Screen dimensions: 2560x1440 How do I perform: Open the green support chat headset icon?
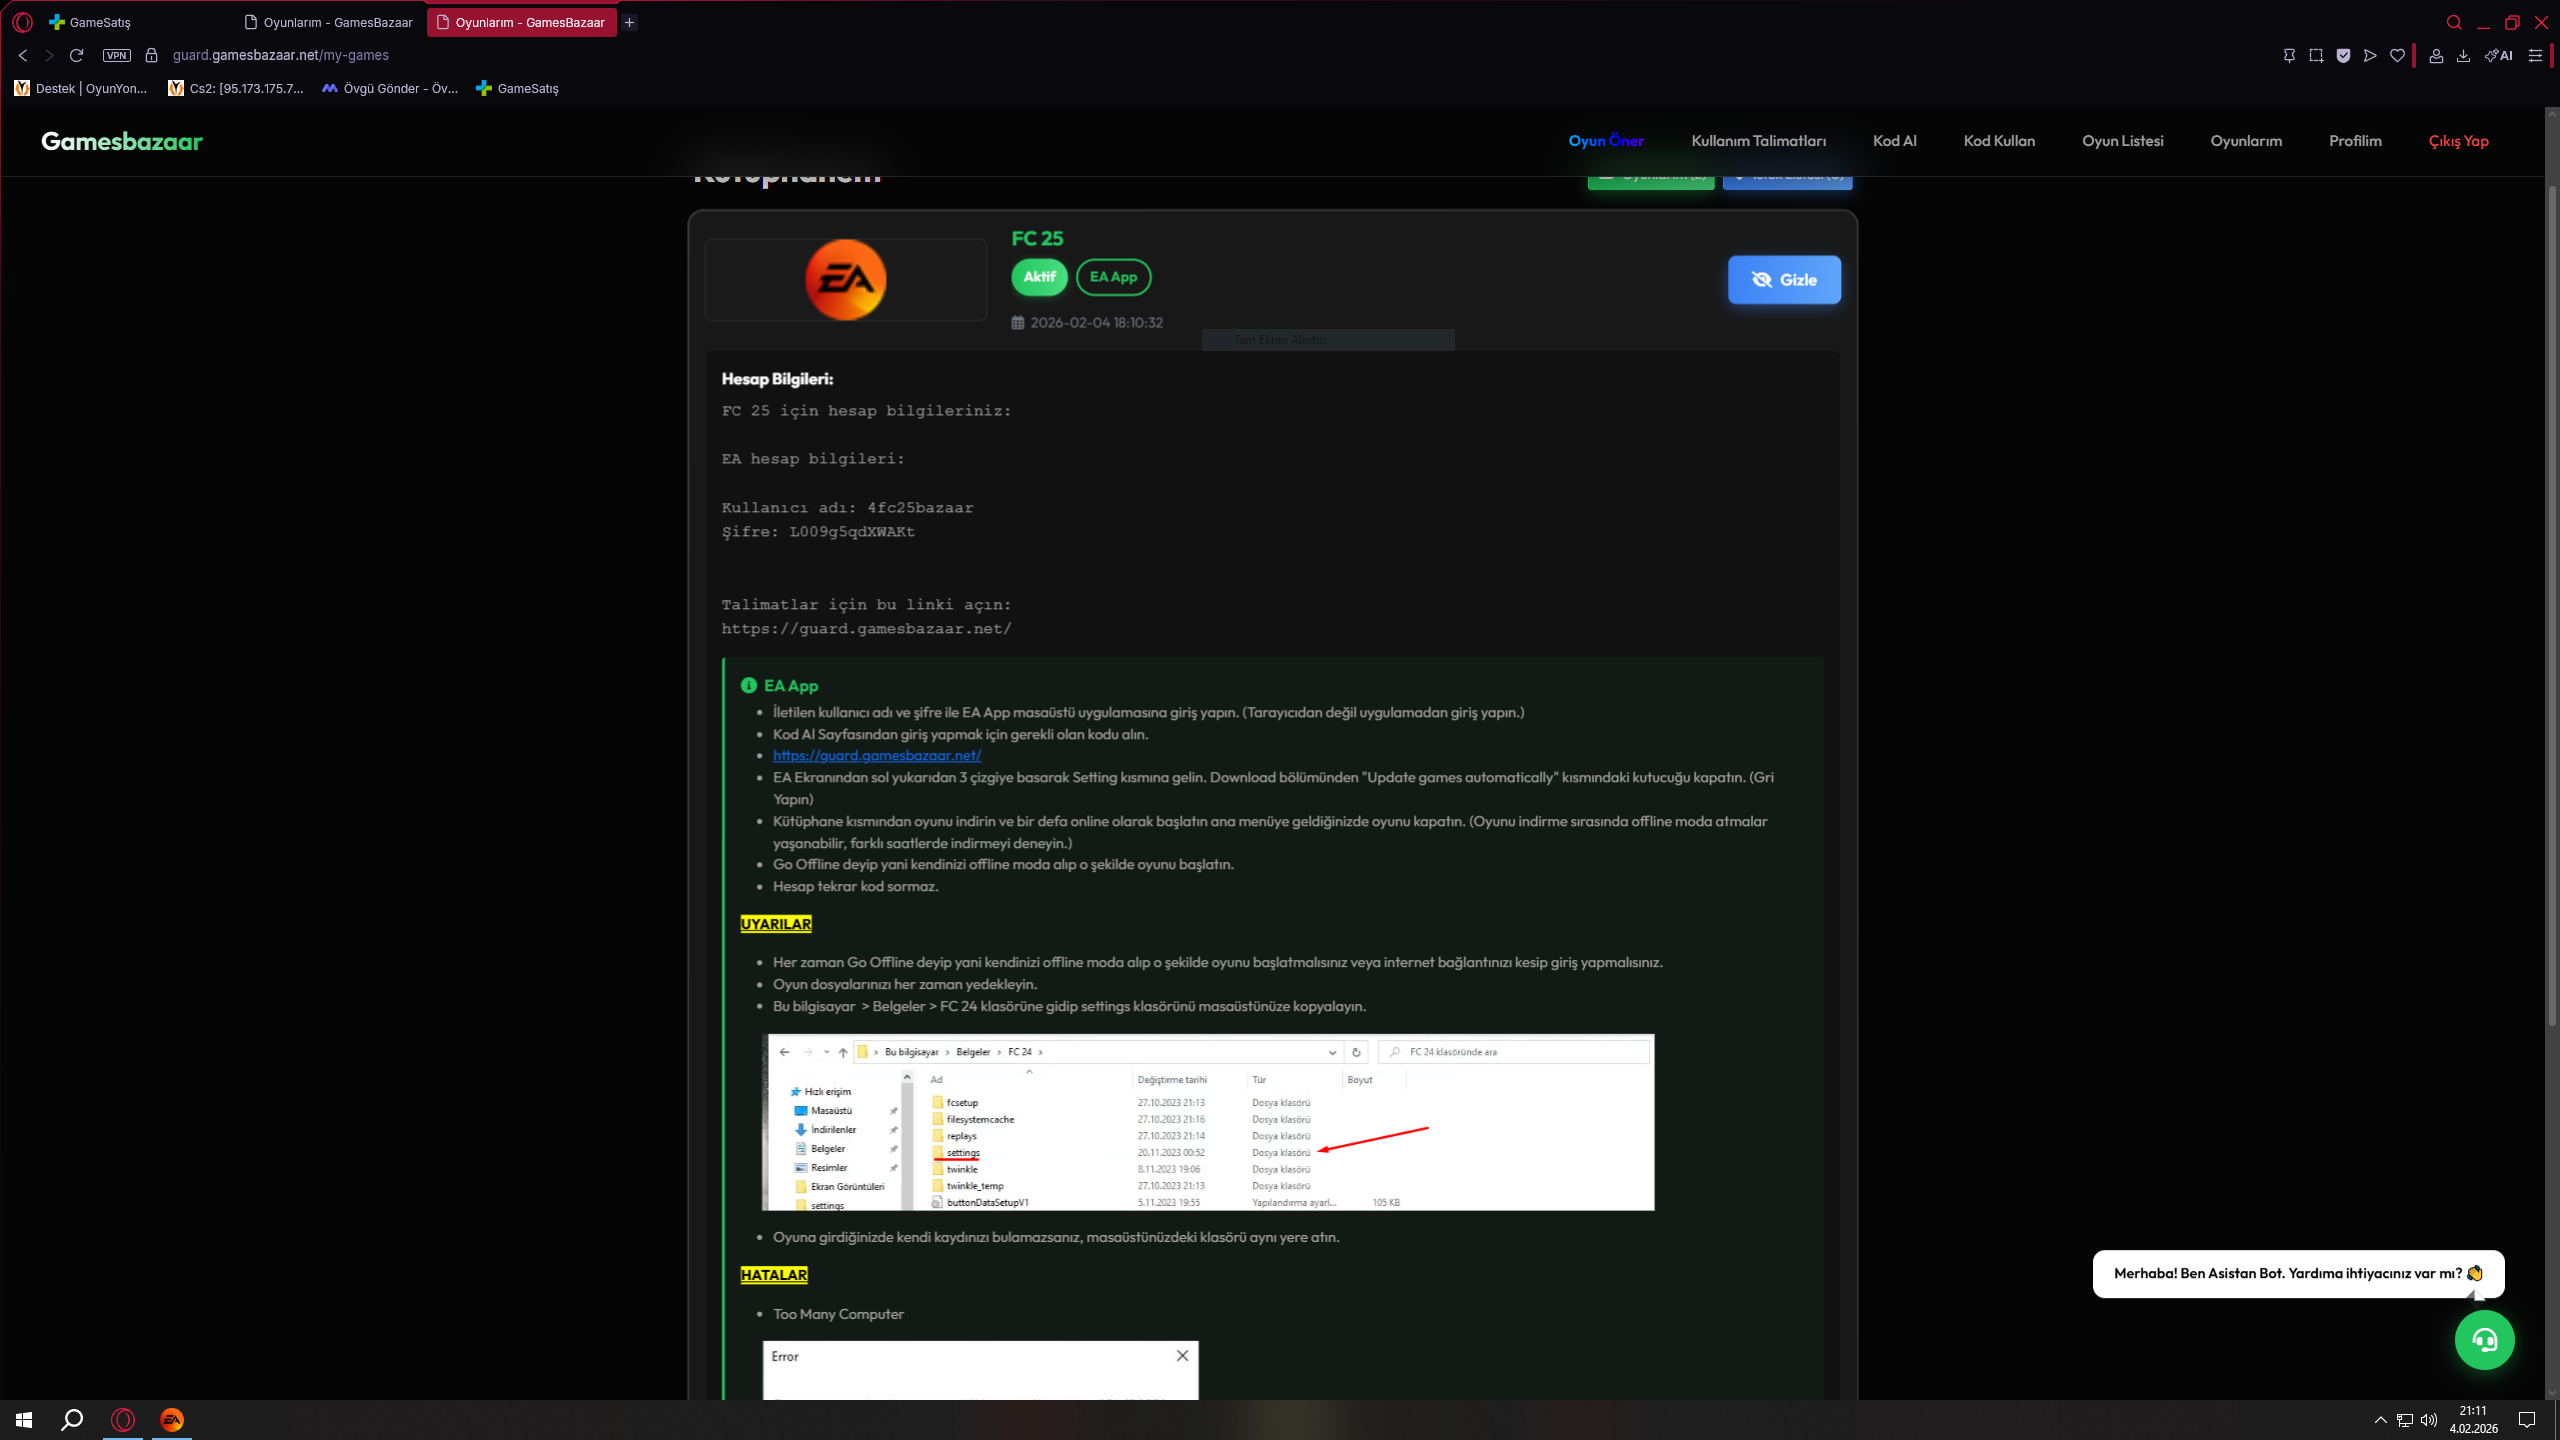(x=2485, y=1340)
